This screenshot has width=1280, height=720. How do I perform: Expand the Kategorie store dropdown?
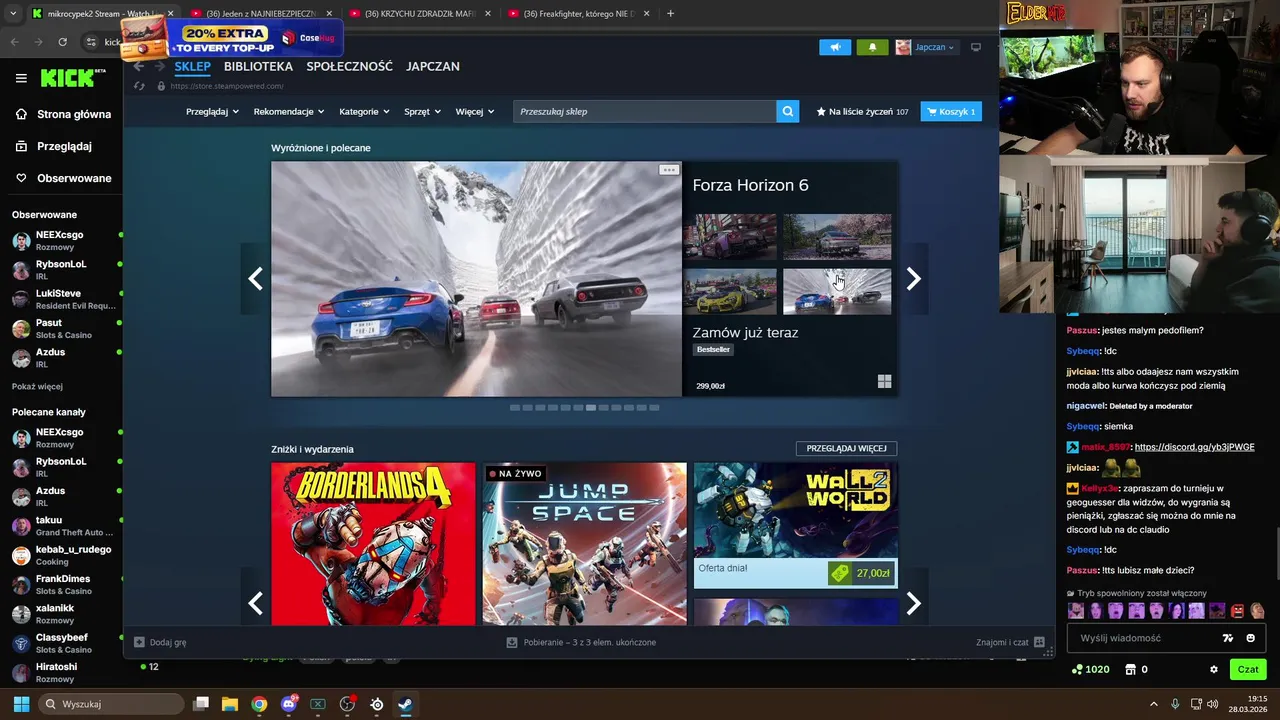click(364, 111)
